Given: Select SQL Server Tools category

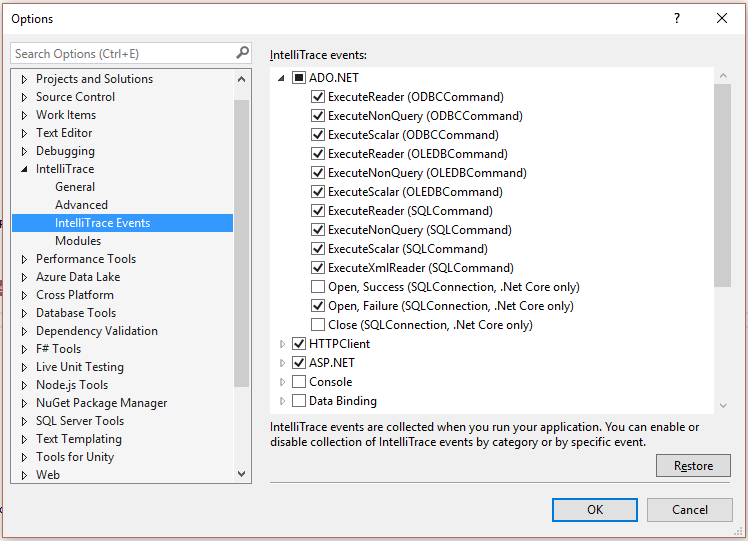Looking at the screenshot, I should (80, 421).
